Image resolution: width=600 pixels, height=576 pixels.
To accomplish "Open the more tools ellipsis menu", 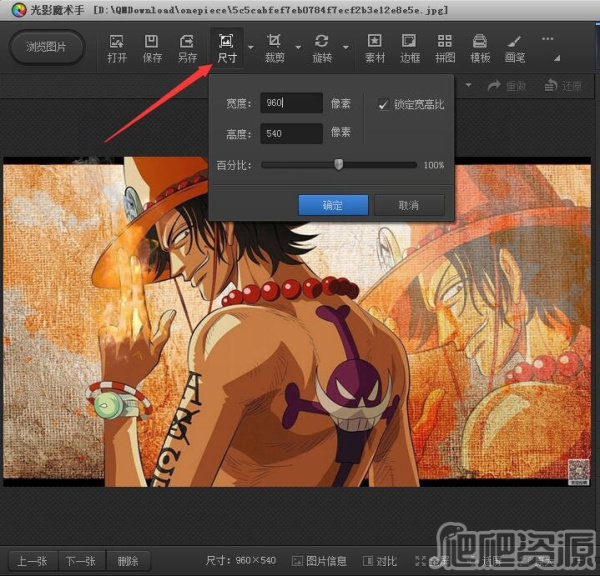I will pyautogui.click(x=548, y=39).
